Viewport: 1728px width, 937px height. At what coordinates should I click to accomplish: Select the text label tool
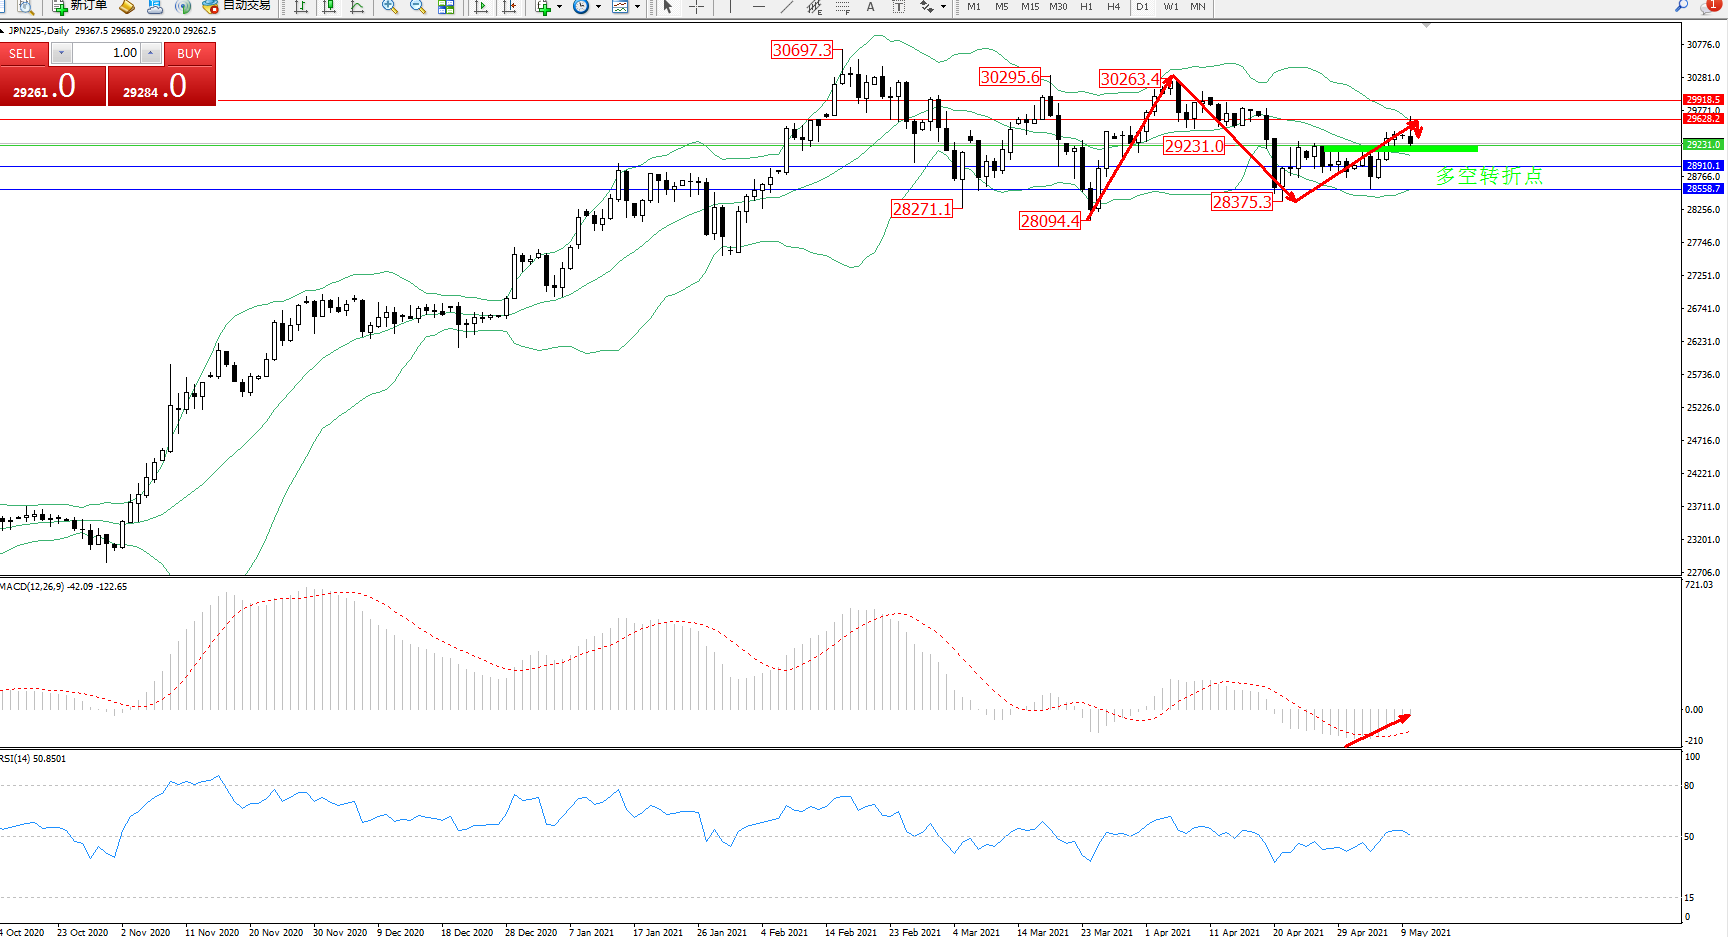[x=870, y=7]
